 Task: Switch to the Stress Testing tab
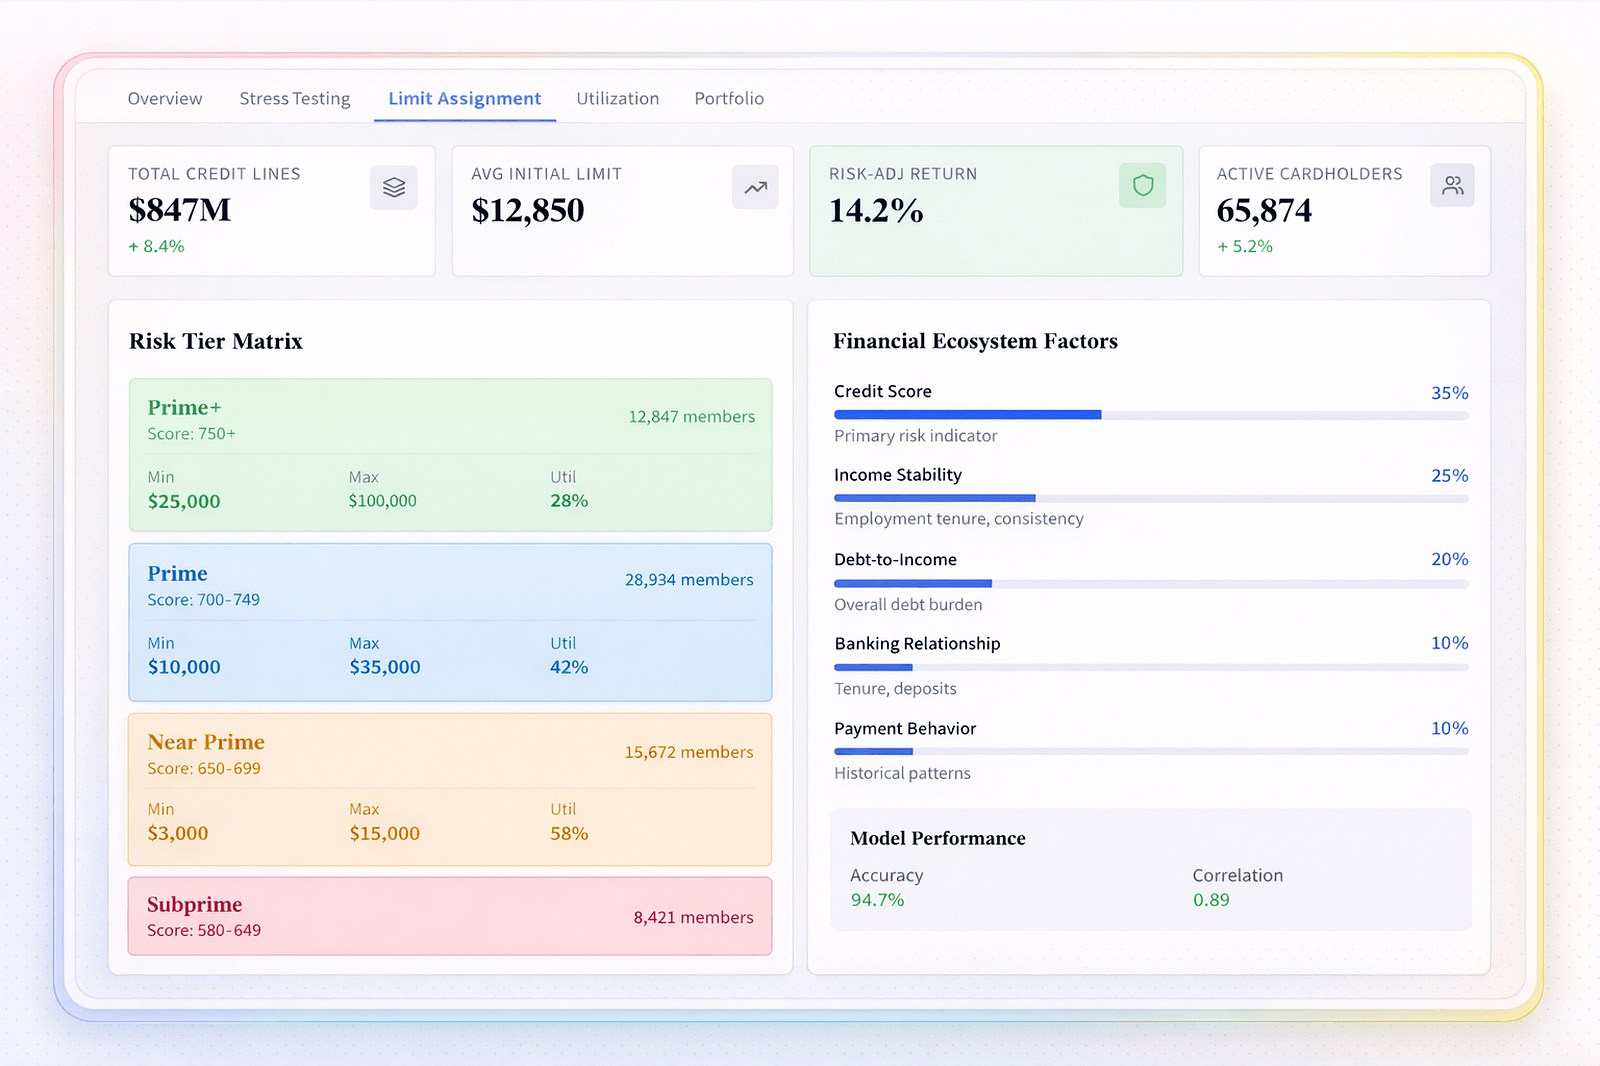pyautogui.click(x=295, y=99)
